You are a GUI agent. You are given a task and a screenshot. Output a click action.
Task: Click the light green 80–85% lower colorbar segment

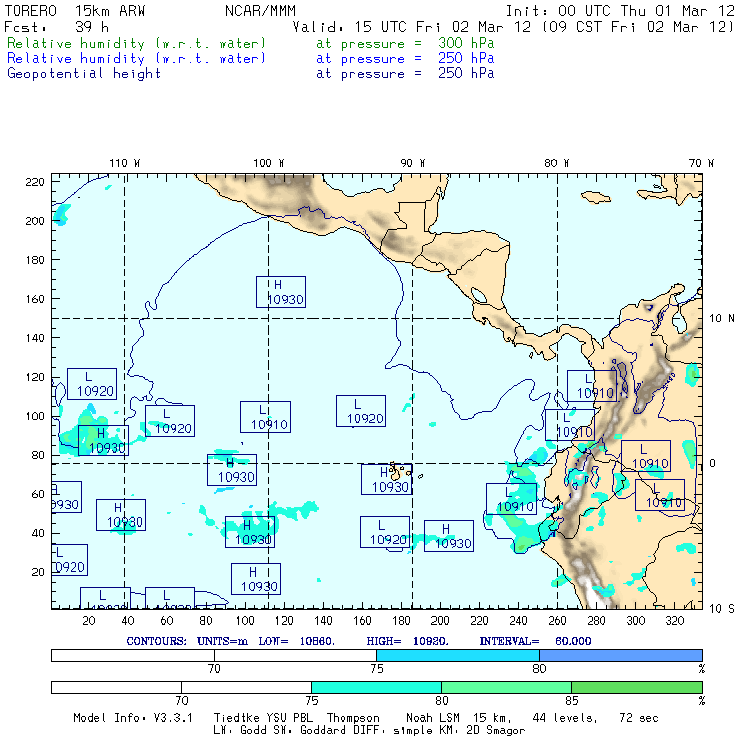(506, 687)
